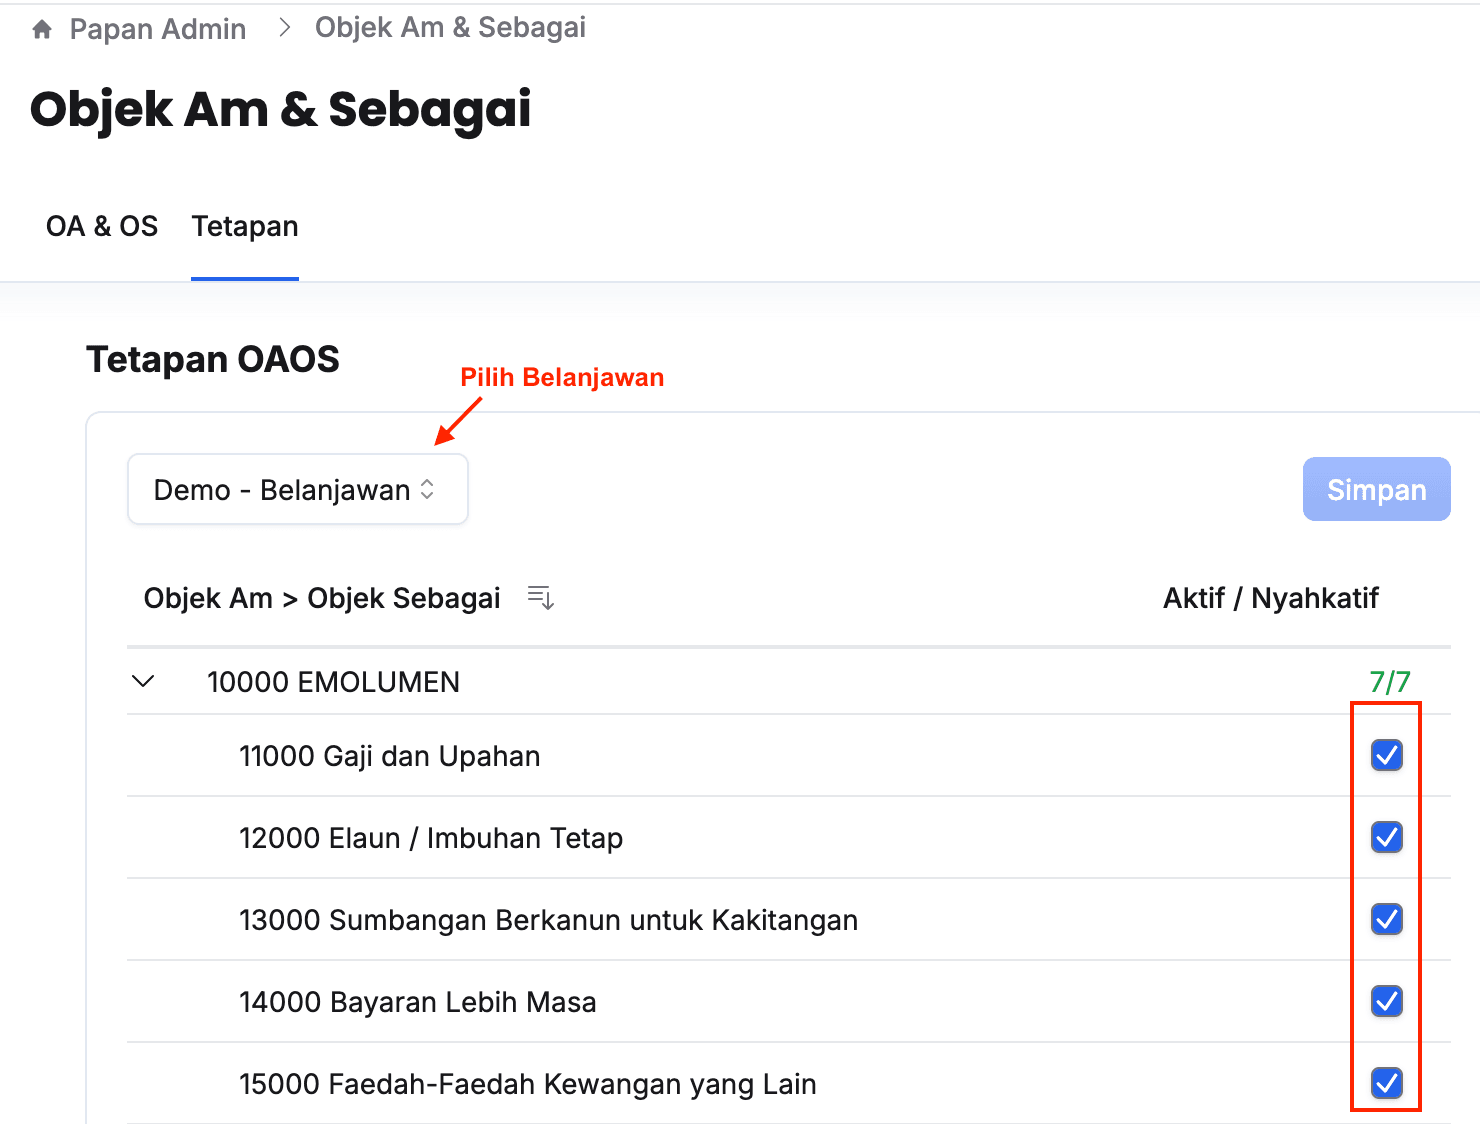Image resolution: width=1480 pixels, height=1124 pixels.
Task: Click the up-down arrows on Belanjawan selector
Action: point(428,490)
